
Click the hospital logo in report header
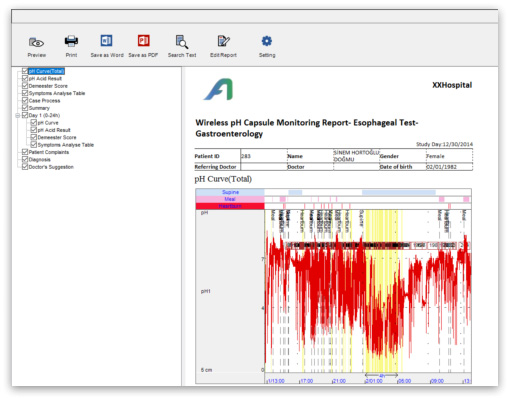pos(219,89)
